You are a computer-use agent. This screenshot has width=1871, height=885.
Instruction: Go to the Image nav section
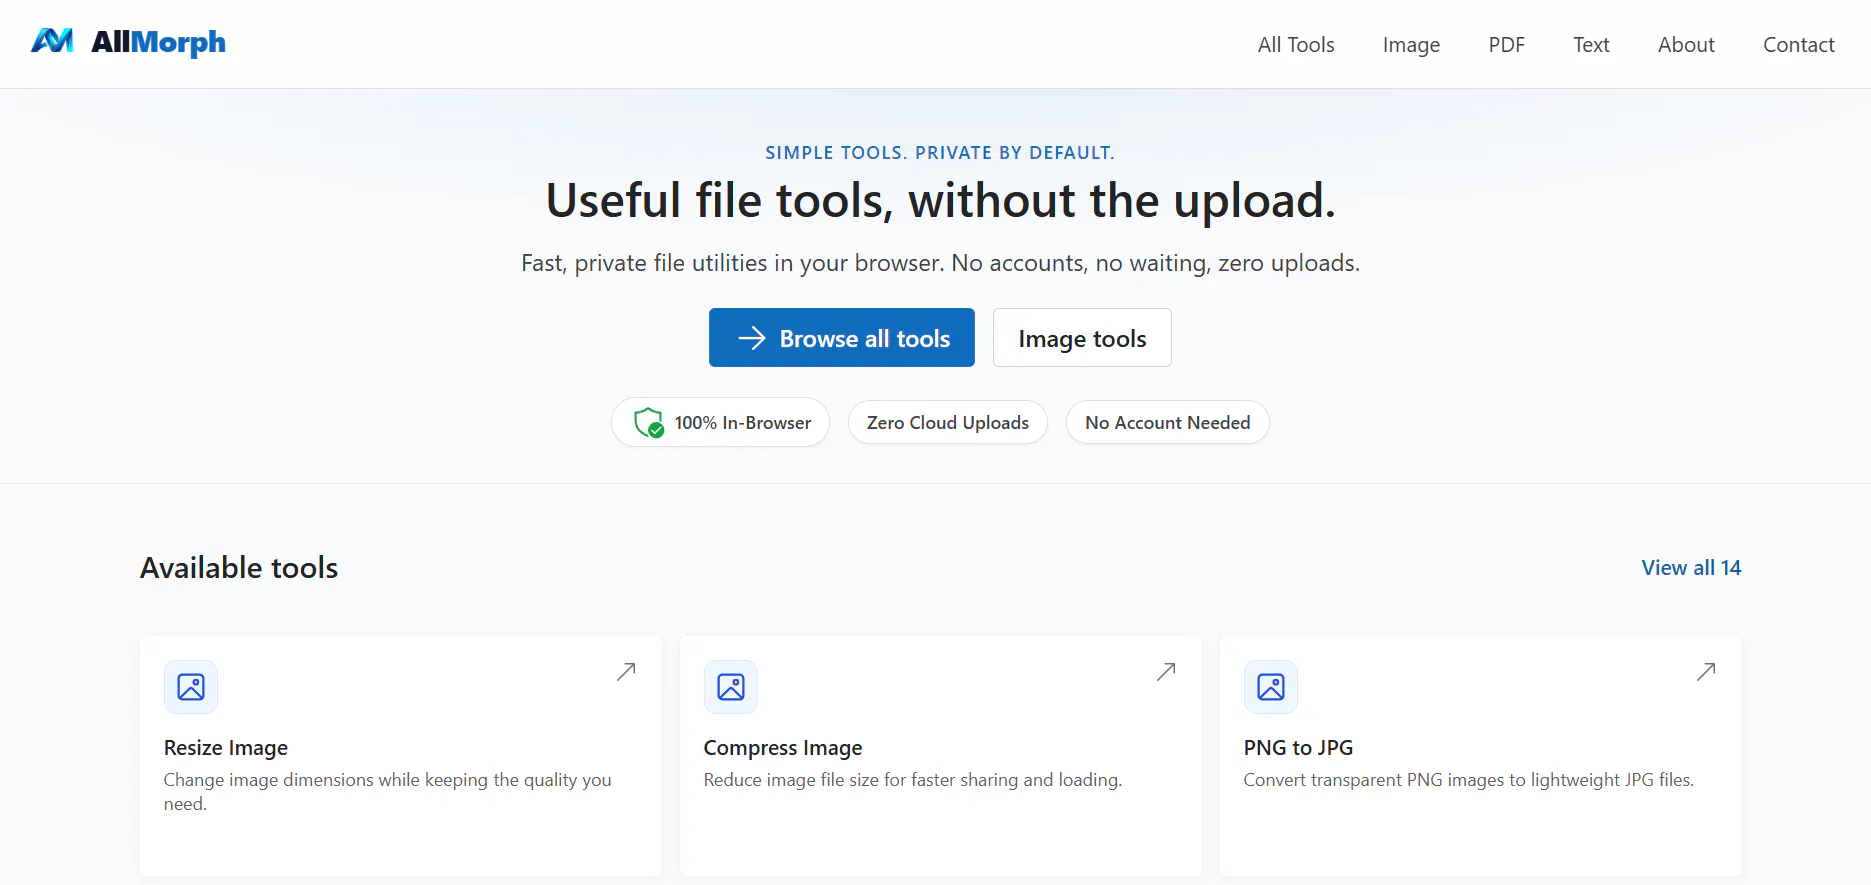1411,45
